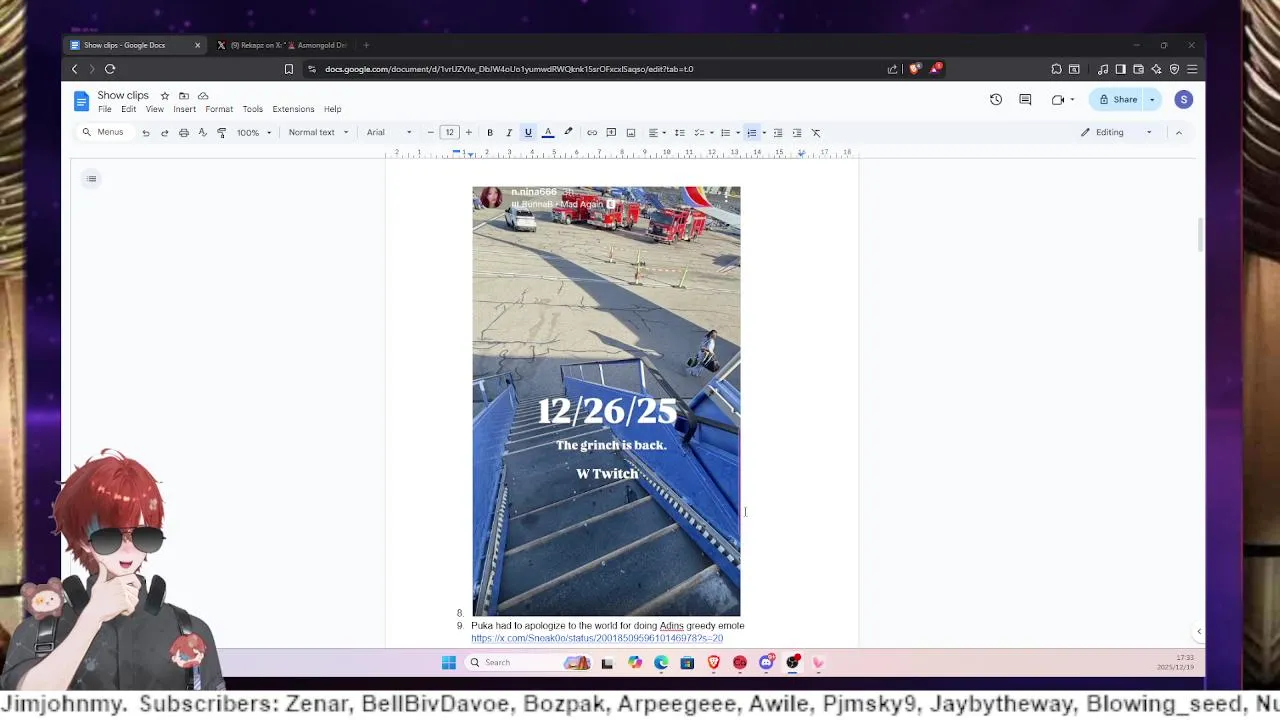Increase indent of the paragraph
Screen dimensions: 1280x720
tap(797, 133)
